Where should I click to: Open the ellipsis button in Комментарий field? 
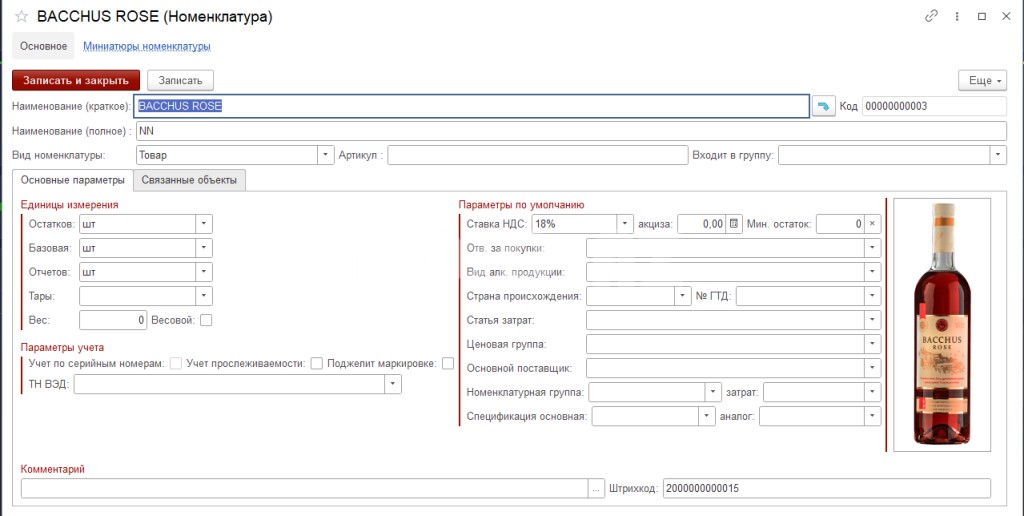pyautogui.click(x=596, y=488)
